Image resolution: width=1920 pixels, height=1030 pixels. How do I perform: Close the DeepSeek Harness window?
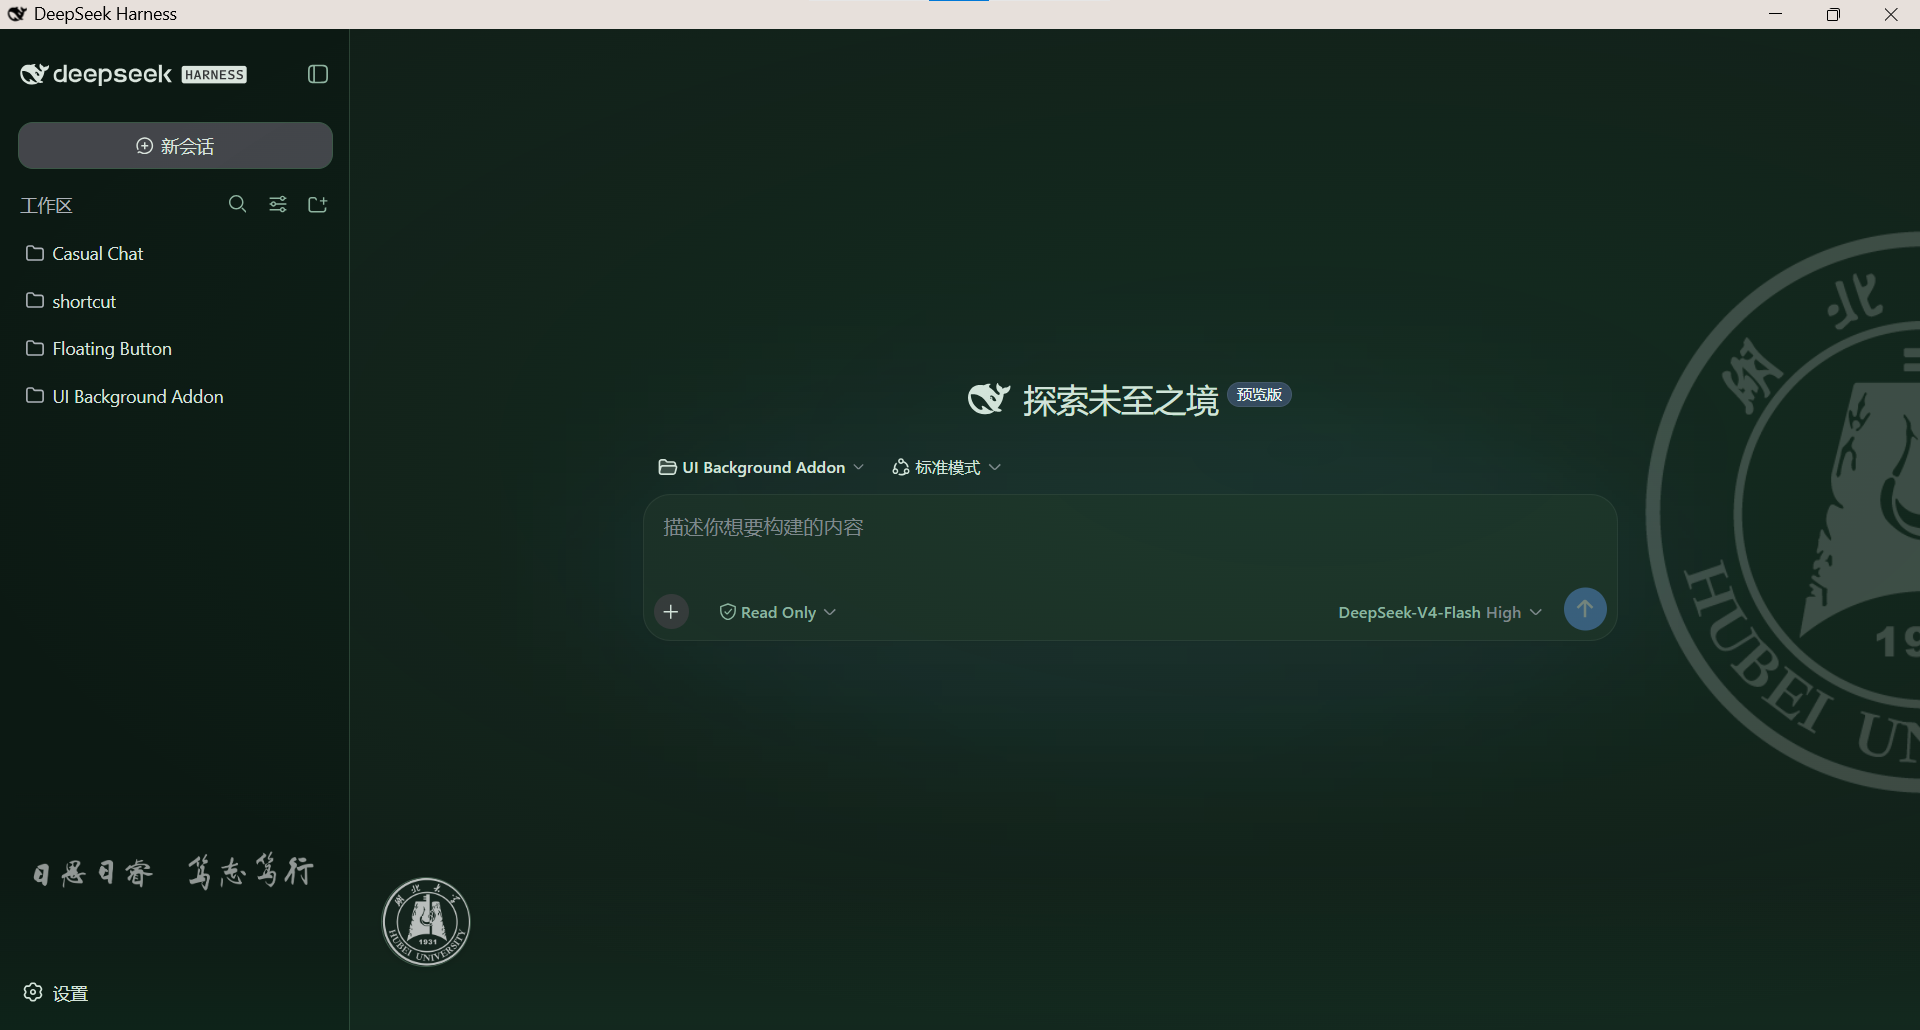[1891, 14]
